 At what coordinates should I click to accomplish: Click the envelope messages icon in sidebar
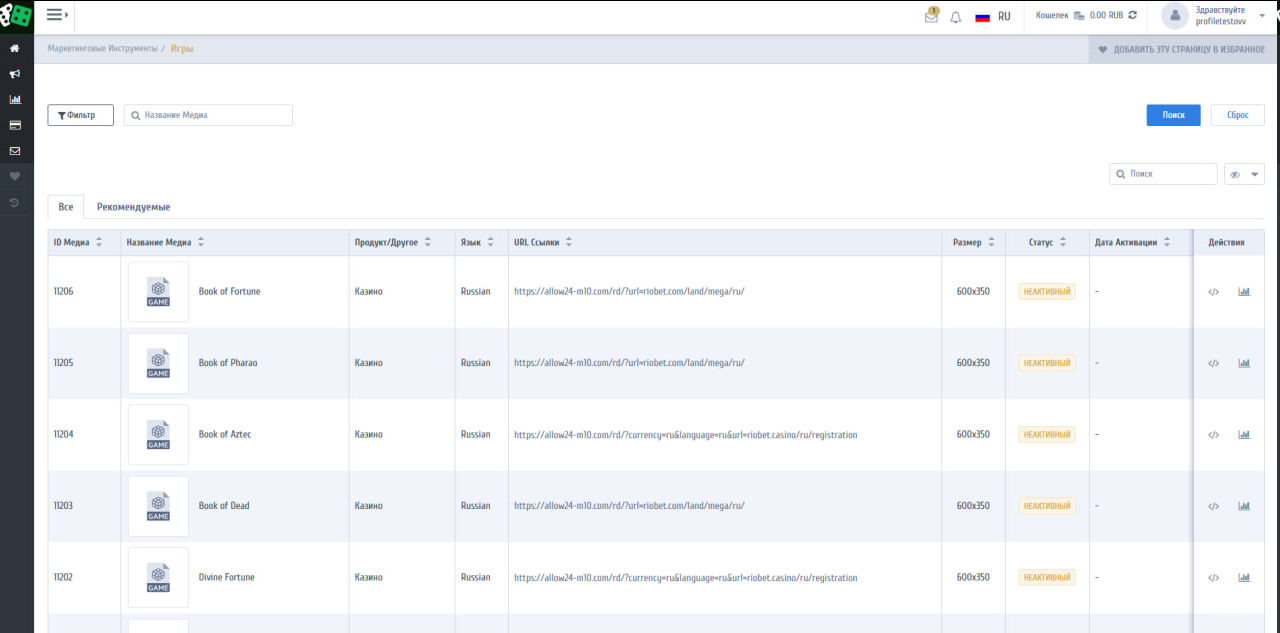(15, 151)
